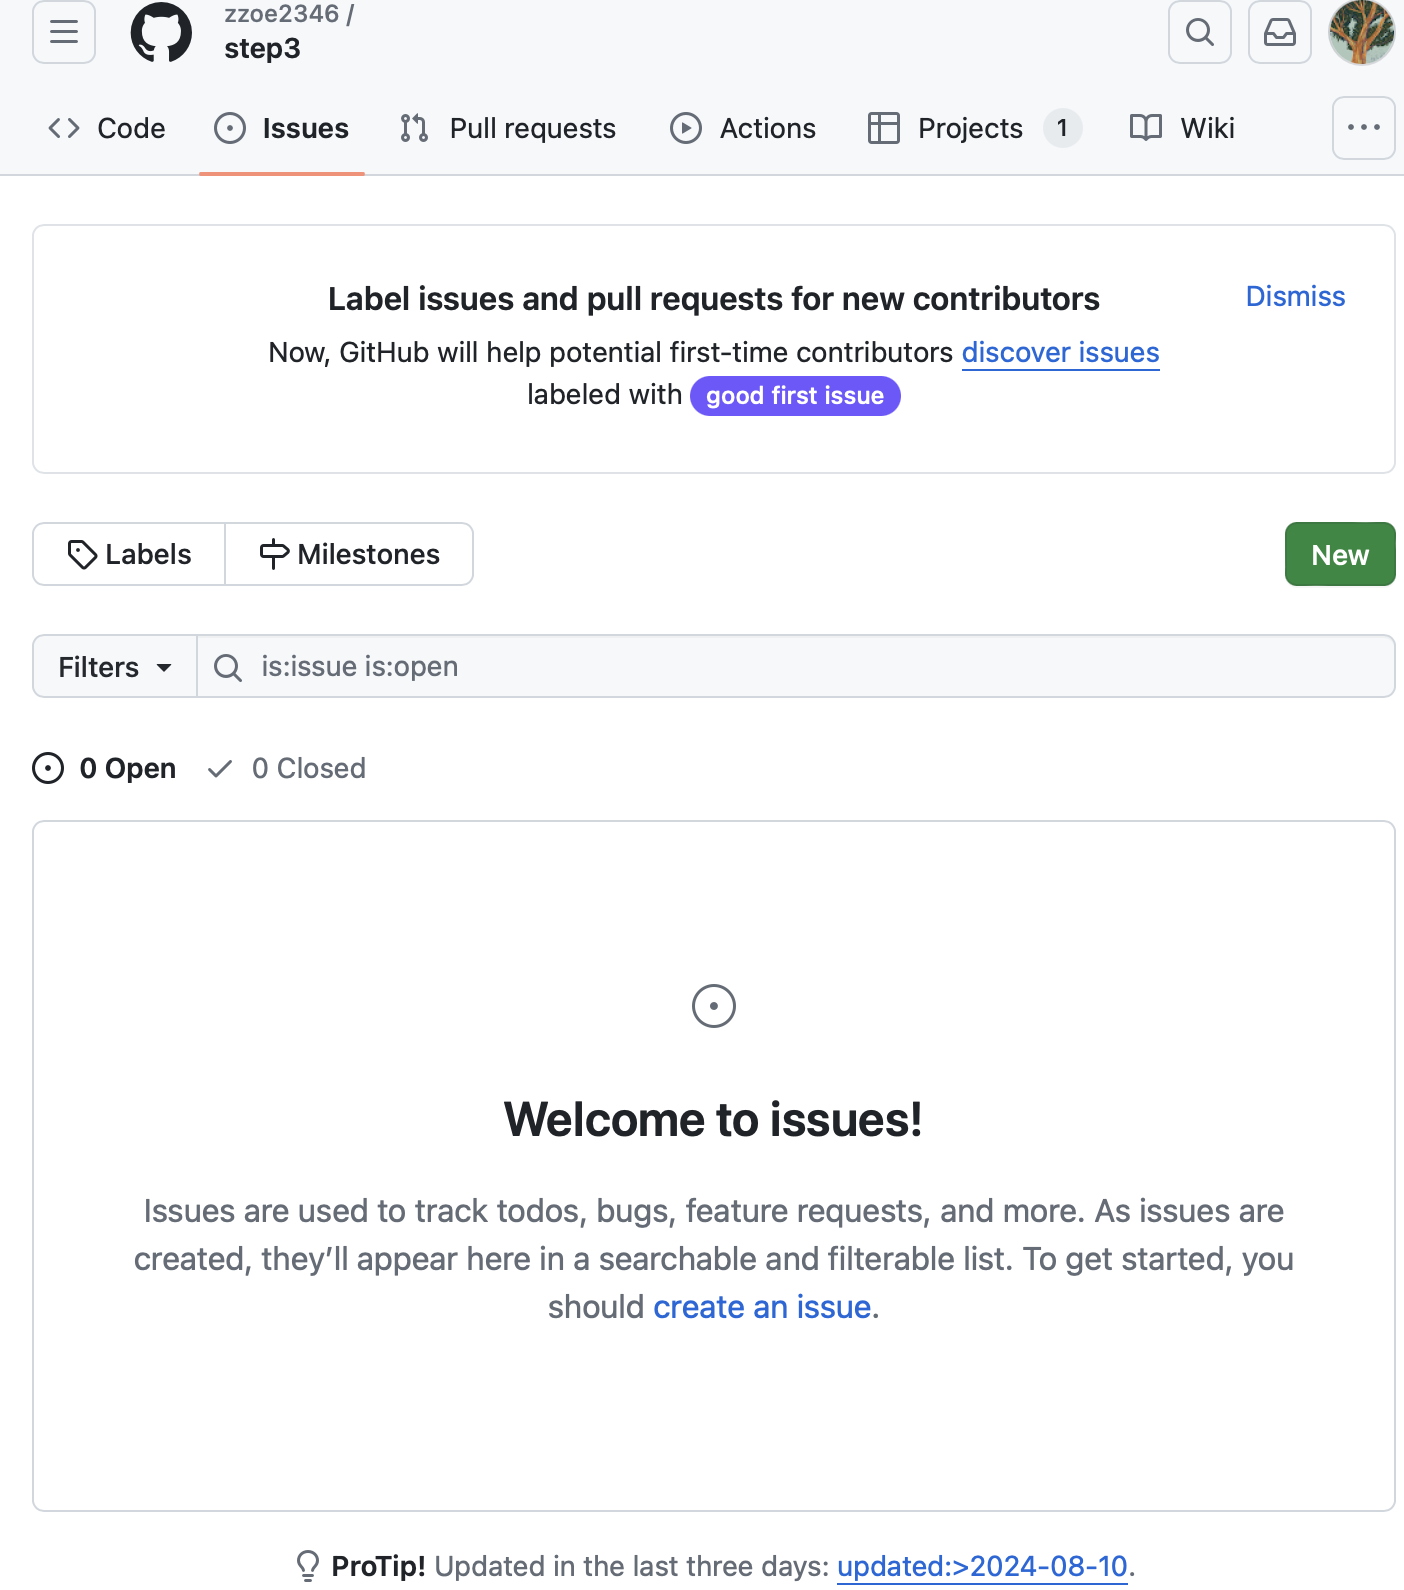
Task: Dismiss the new contributors banner
Action: click(1295, 296)
